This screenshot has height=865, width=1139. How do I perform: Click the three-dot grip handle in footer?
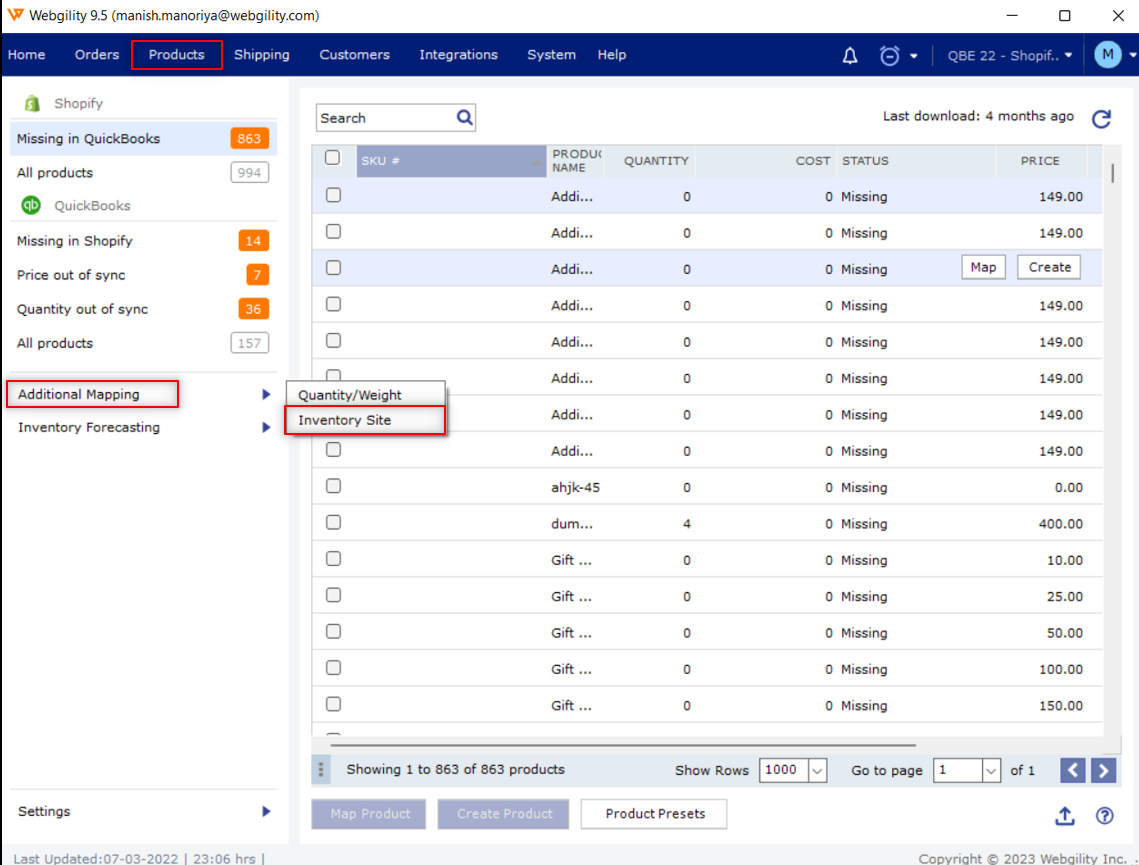tap(320, 770)
